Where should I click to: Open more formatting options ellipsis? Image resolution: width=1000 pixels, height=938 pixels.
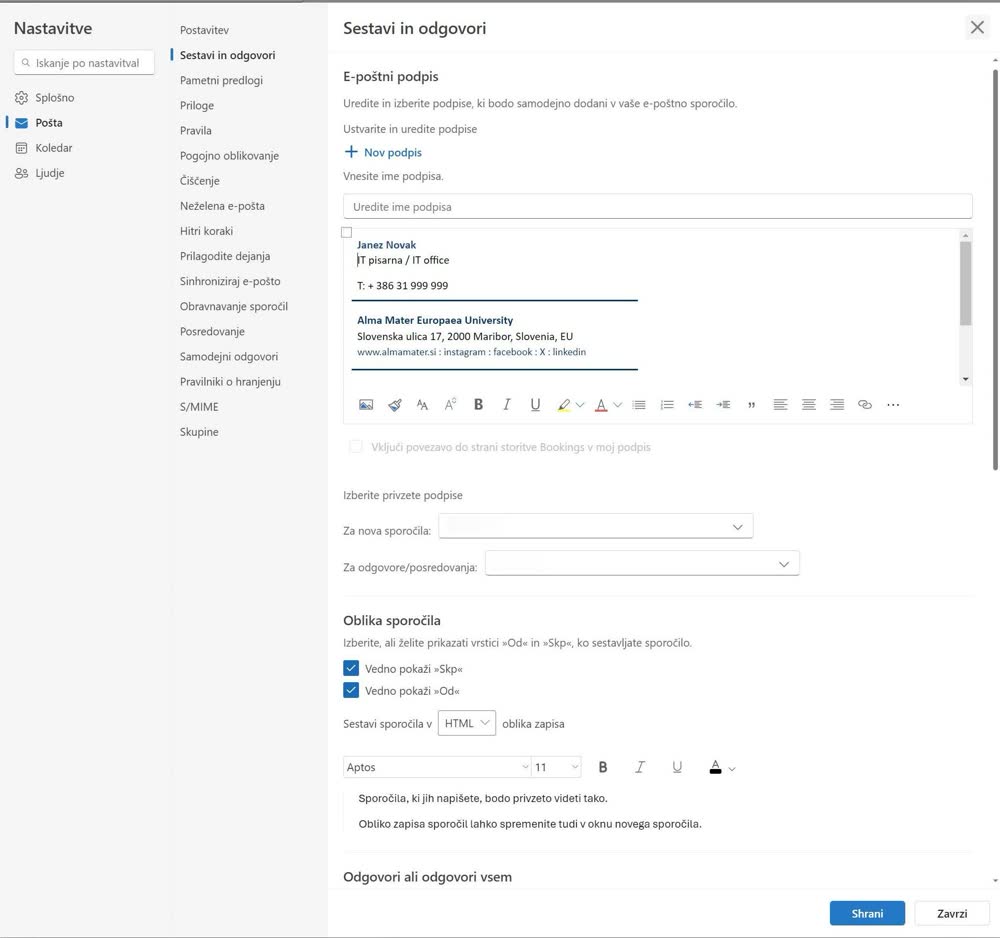(893, 405)
